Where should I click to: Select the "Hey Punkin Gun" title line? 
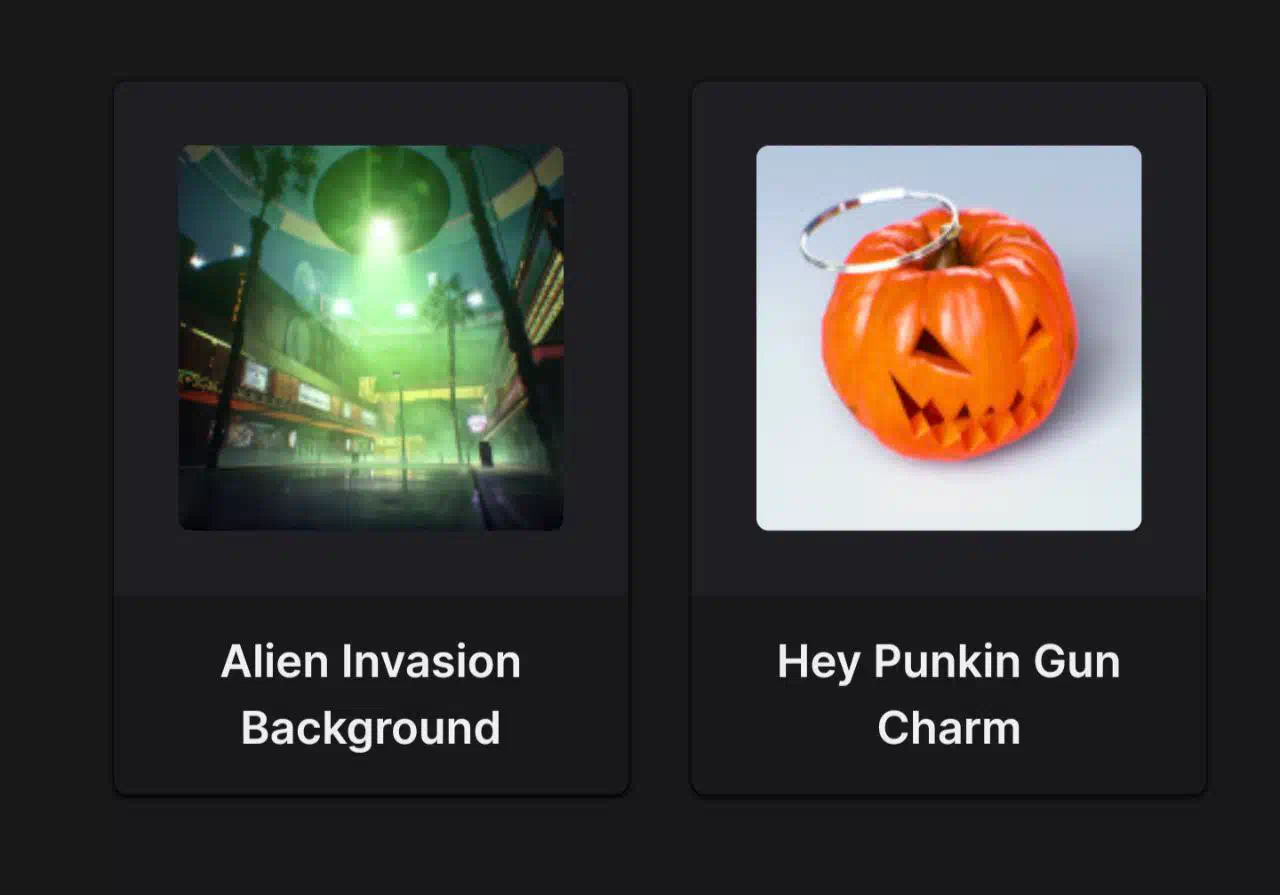coord(949,662)
